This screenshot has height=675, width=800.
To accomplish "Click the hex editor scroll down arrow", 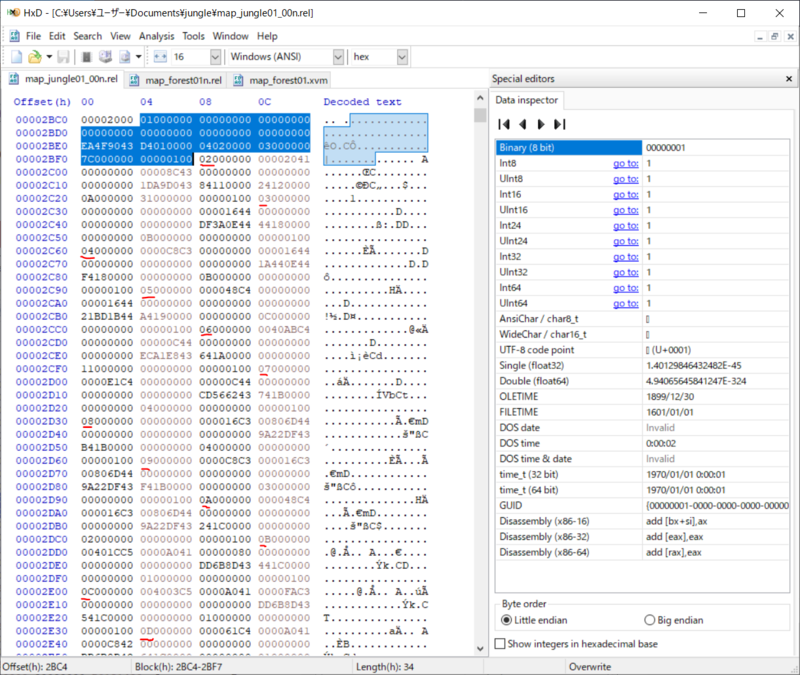I will [x=480, y=649].
